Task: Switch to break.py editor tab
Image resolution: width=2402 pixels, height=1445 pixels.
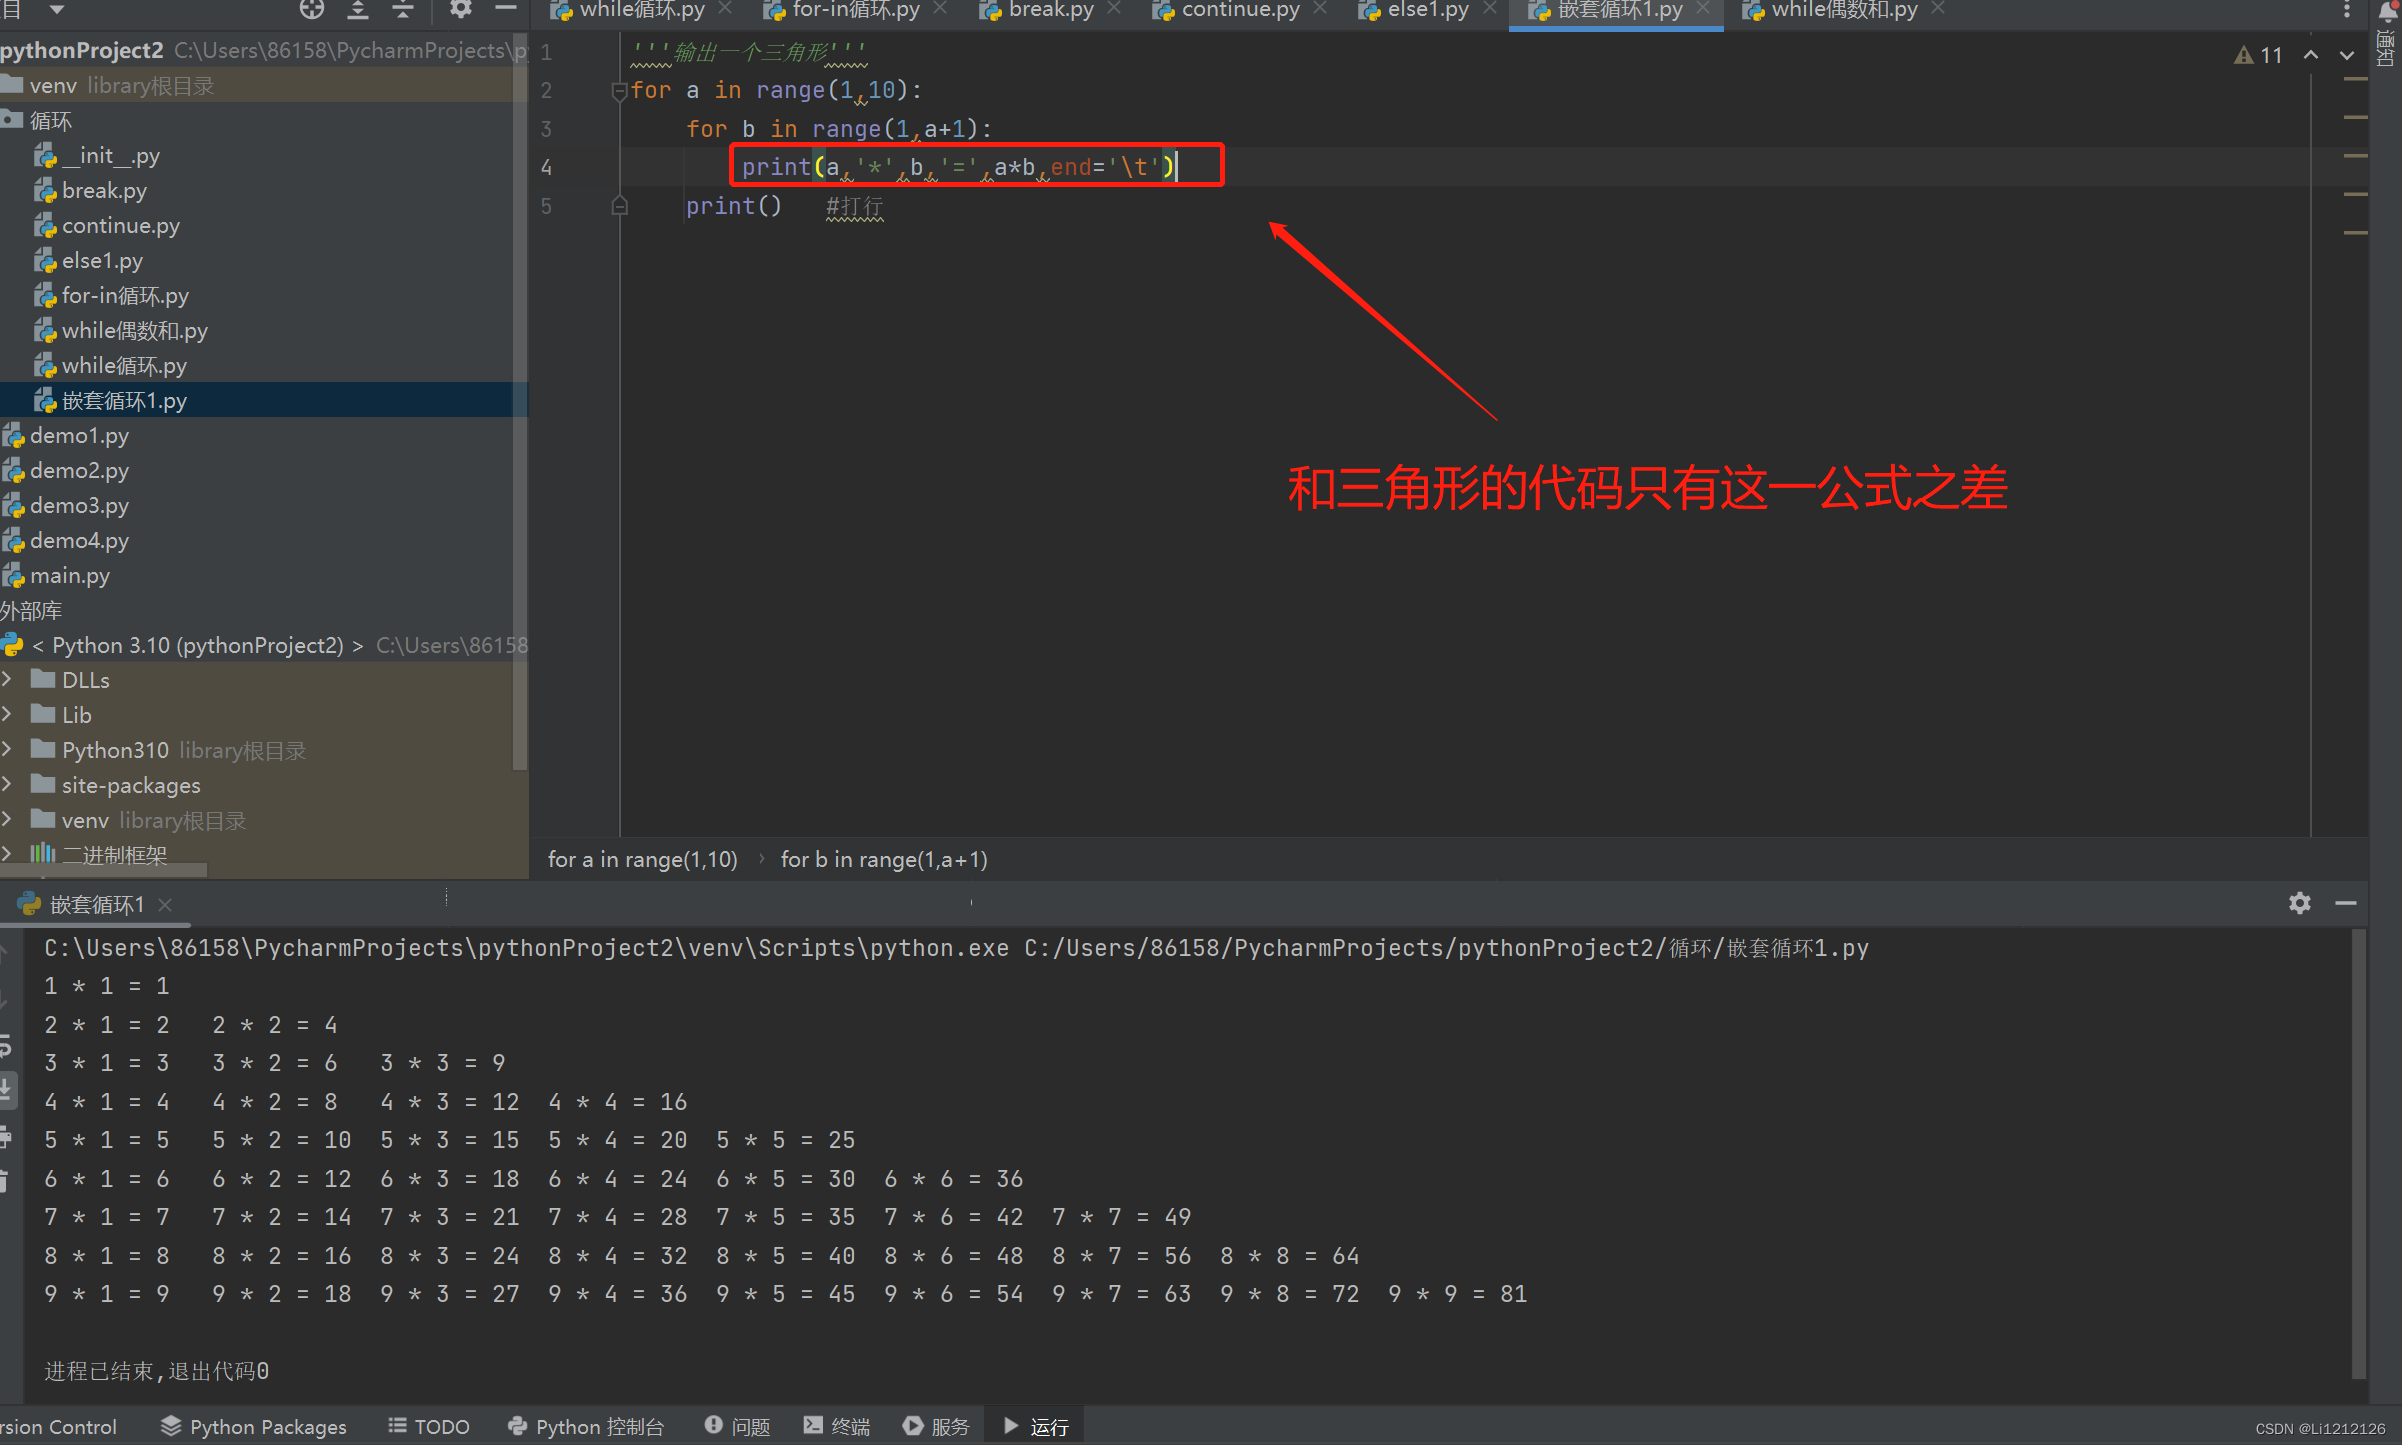Action: coord(1050,10)
